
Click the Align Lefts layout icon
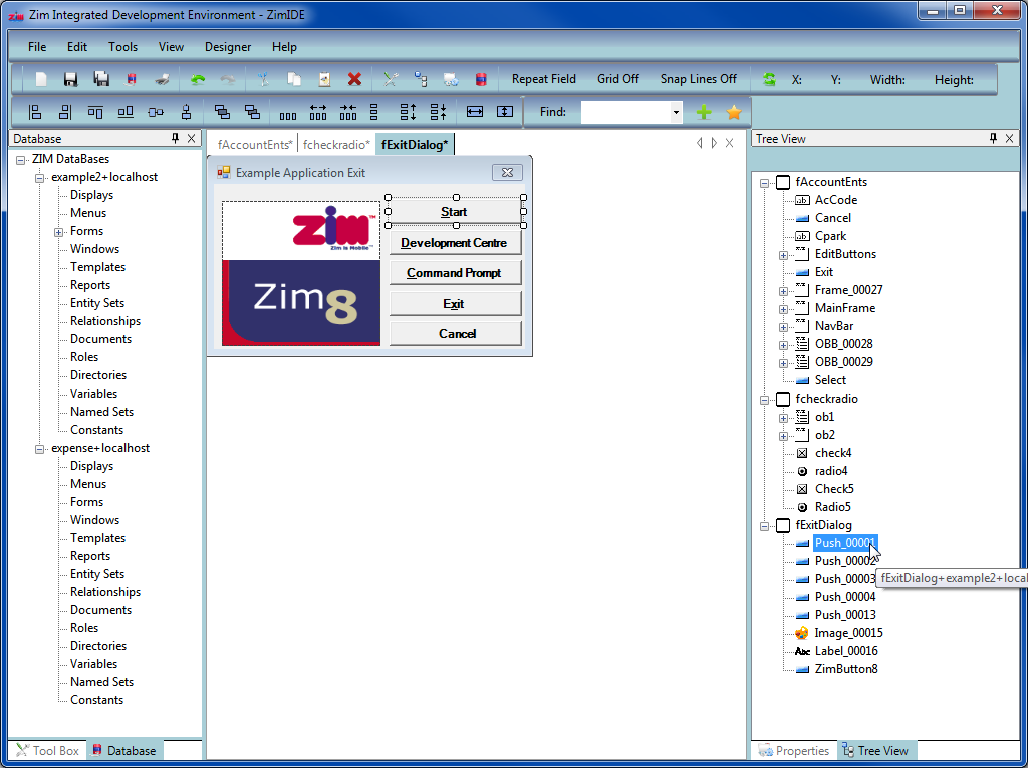[x=35, y=112]
